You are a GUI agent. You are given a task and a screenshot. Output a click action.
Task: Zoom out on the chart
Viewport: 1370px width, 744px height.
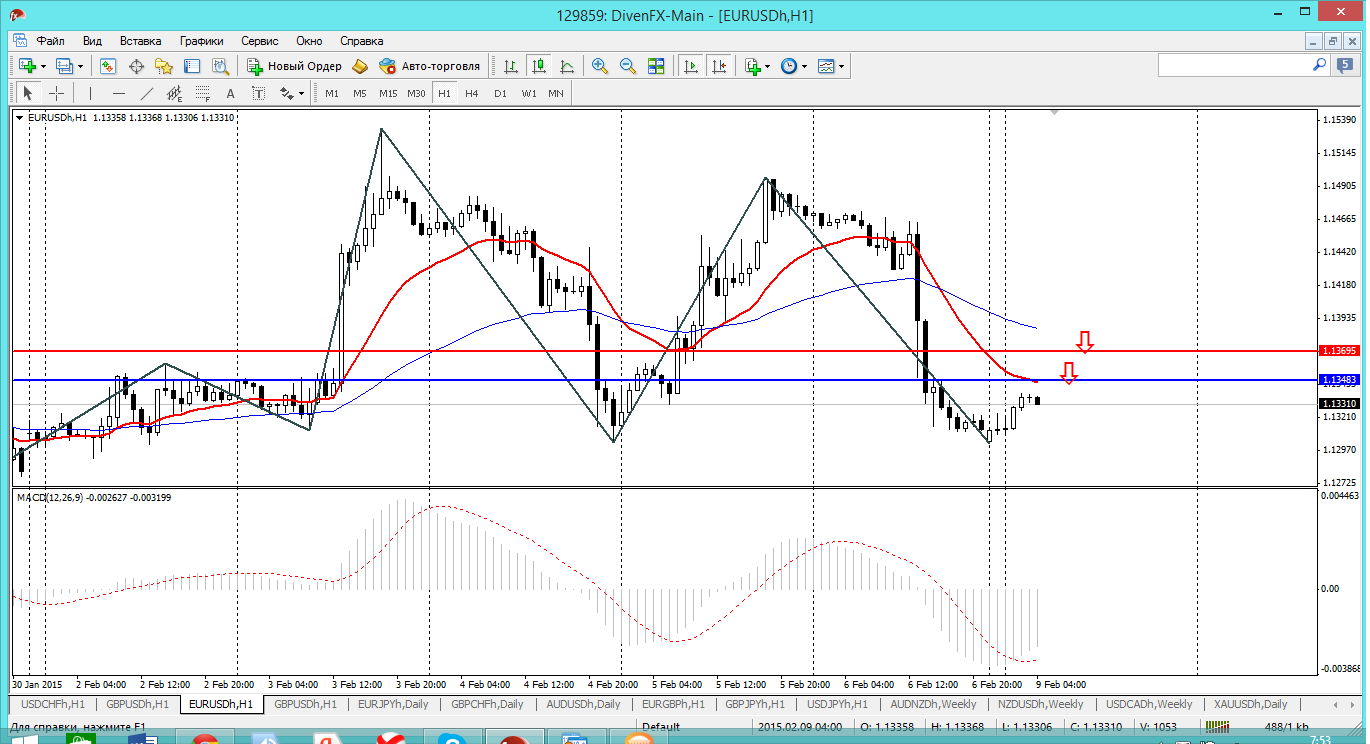[628, 66]
